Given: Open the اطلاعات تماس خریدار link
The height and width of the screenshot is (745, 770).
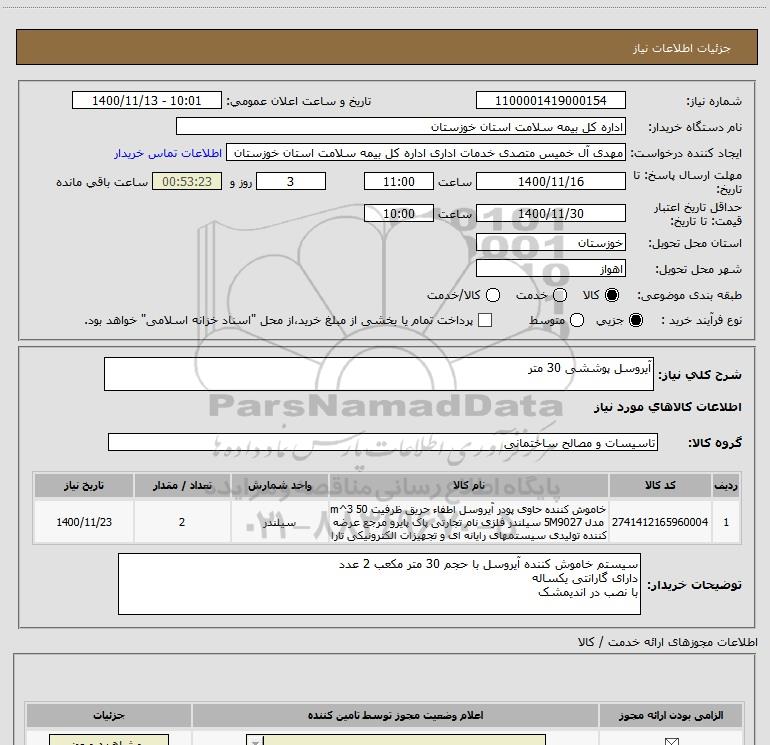Looking at the screenshot, I should [168, 153].
